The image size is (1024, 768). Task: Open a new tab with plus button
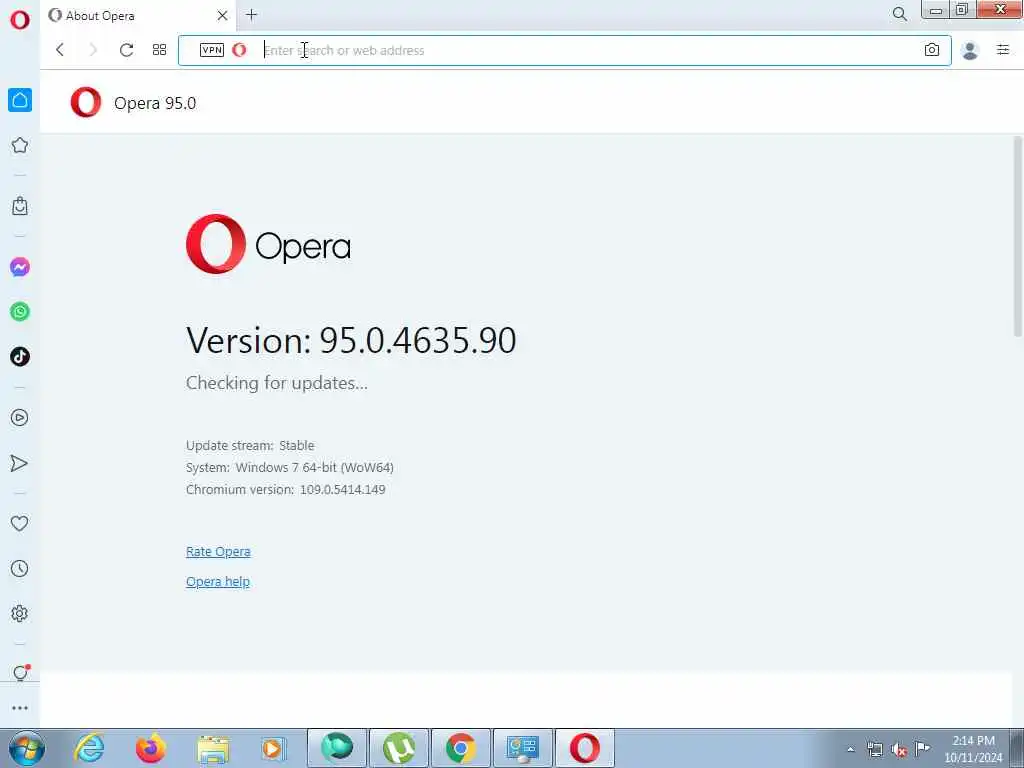(x=251, y=14)
